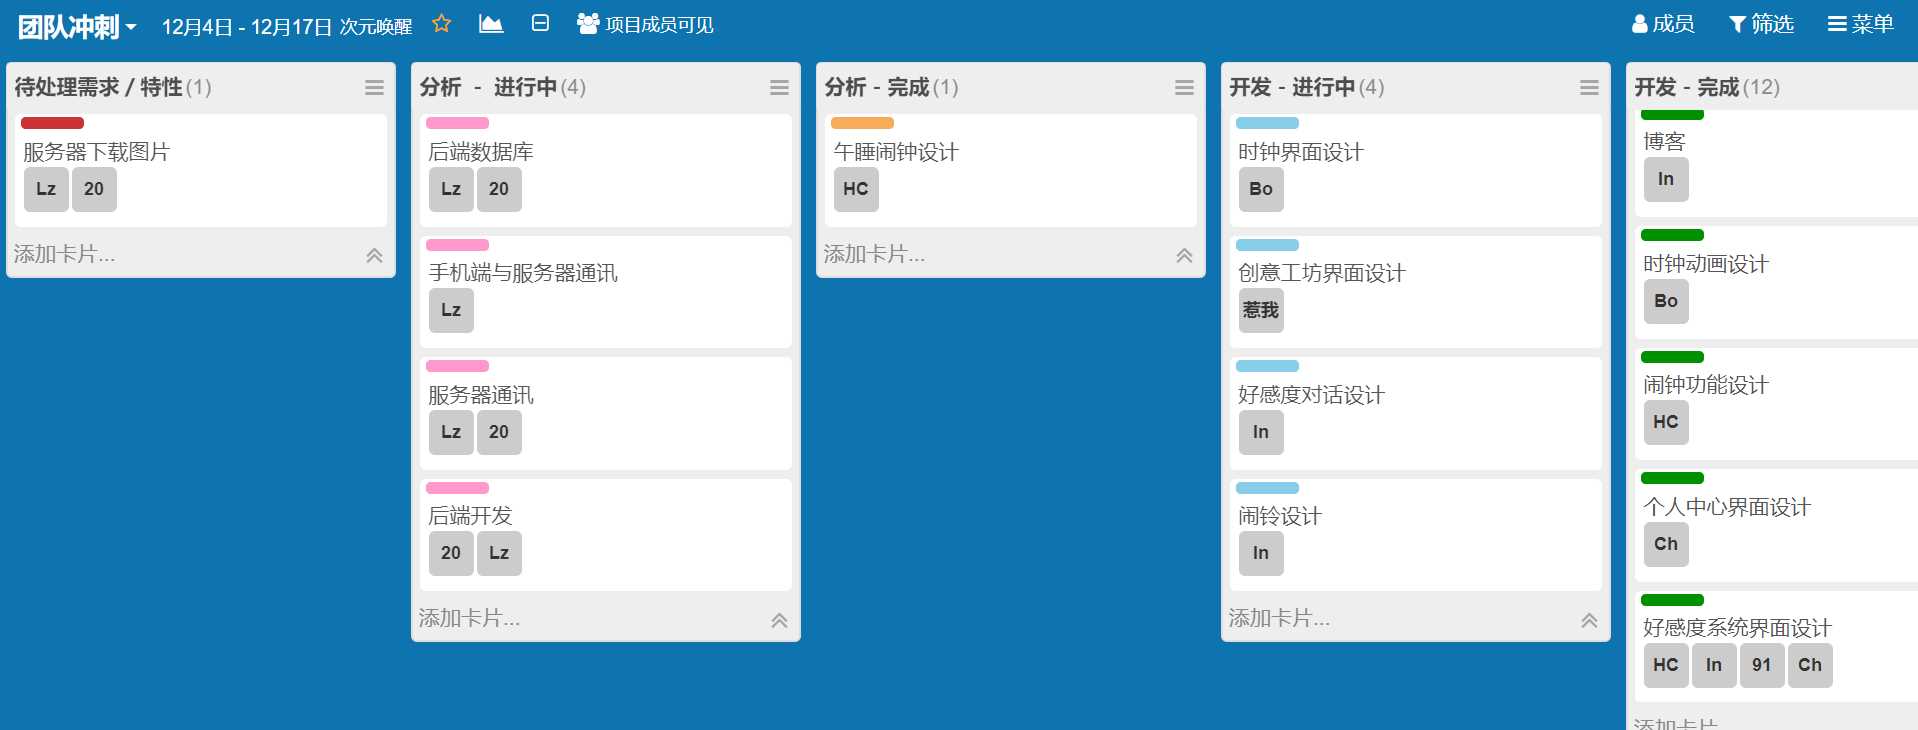Click the red label on 服务器下载图片 card
The image size is (1918, 730).
pyautogui.click(x=52, y=123)
